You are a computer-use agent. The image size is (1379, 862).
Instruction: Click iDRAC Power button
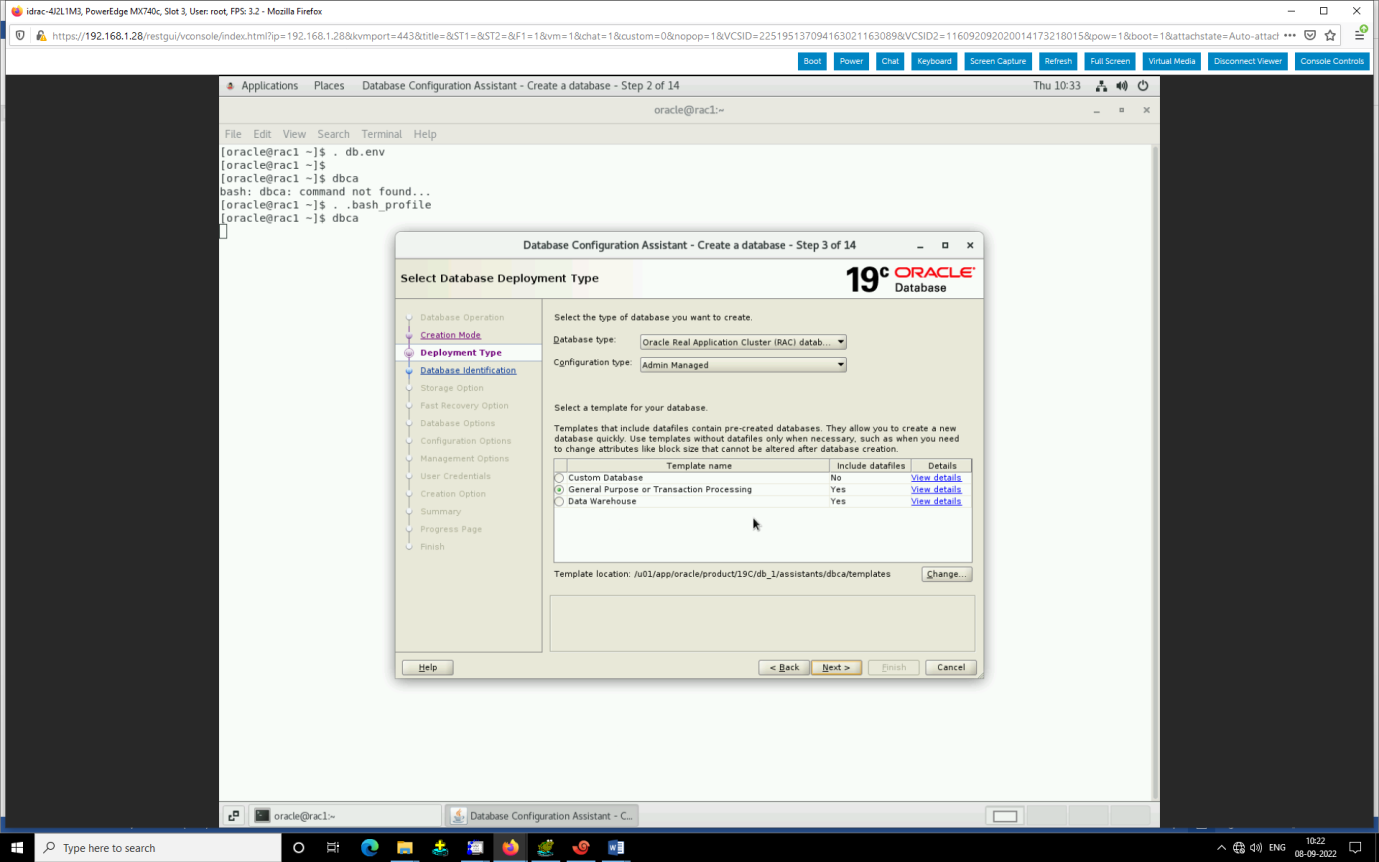[851, 61]
